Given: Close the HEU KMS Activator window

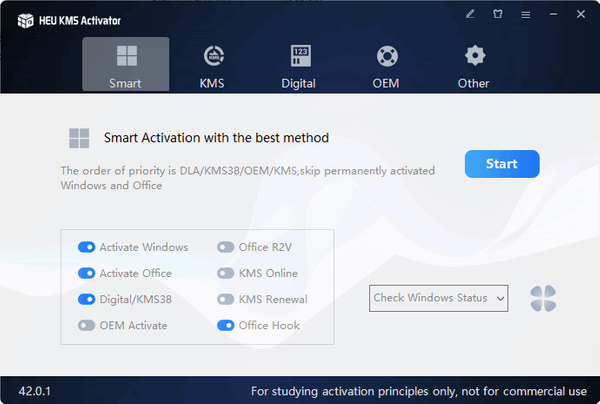Looking at the screenshot, I should (581, 14).
